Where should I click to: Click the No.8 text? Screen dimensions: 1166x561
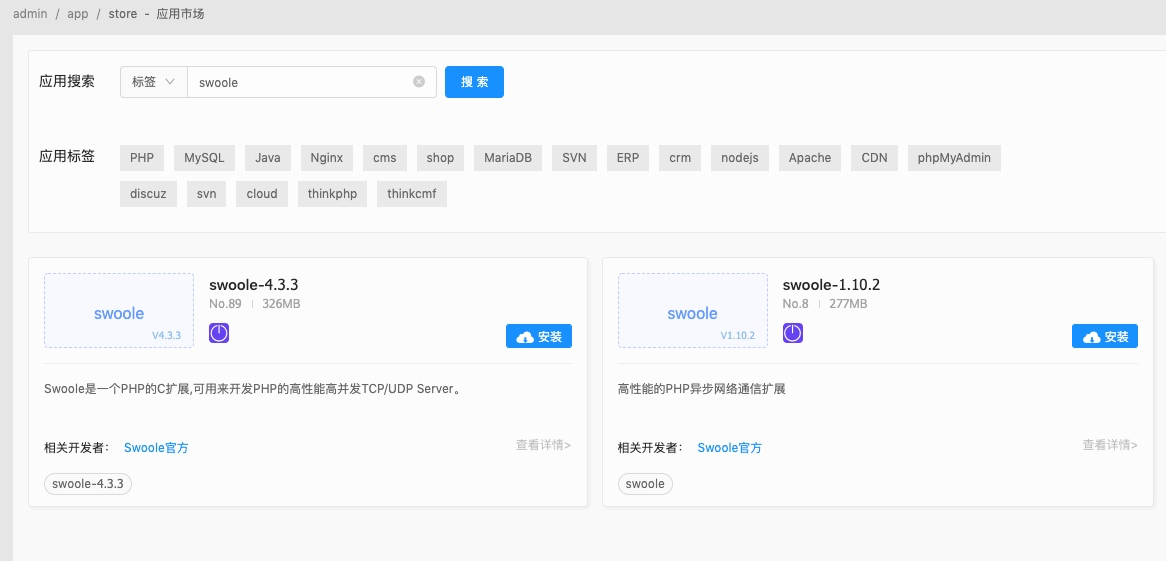click(796, 304)
